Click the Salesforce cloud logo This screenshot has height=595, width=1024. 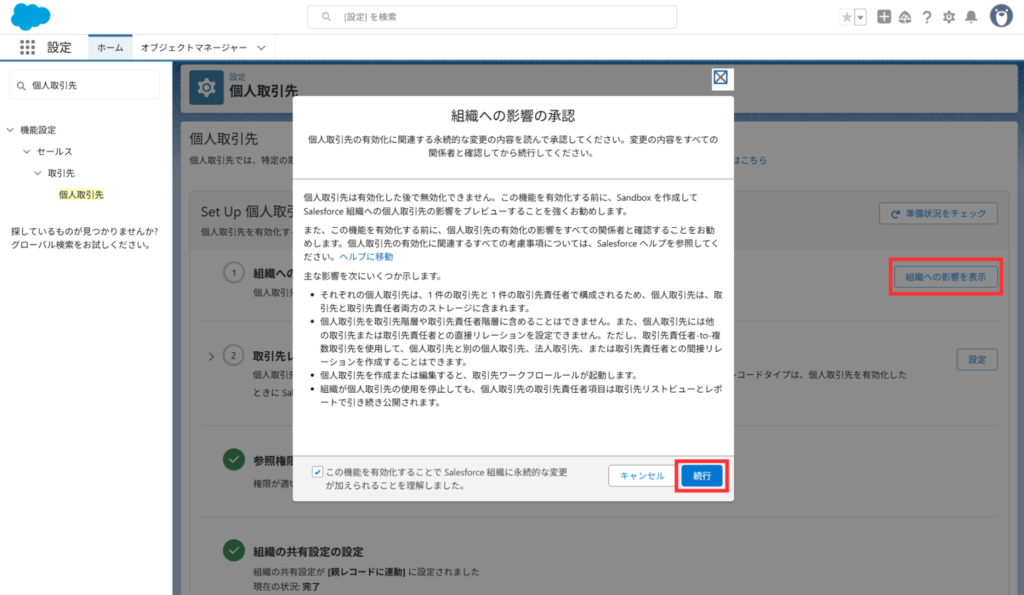(x=31, y=17)
